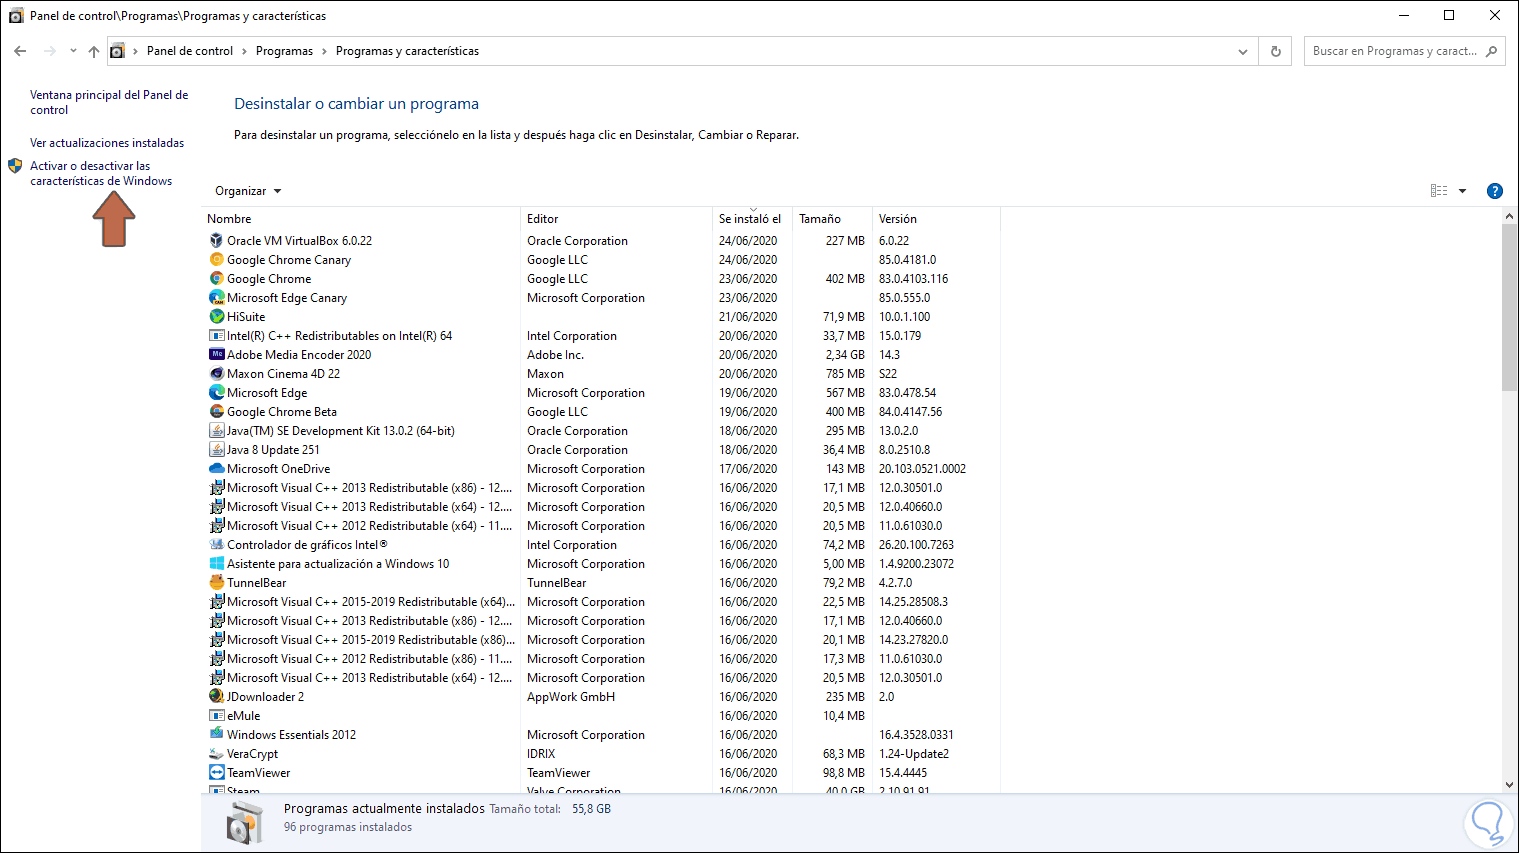Click the Control Panel icon in the address bar
Image resolution: width=1519 pixels, height=853 pixels.
pos(118,51)
